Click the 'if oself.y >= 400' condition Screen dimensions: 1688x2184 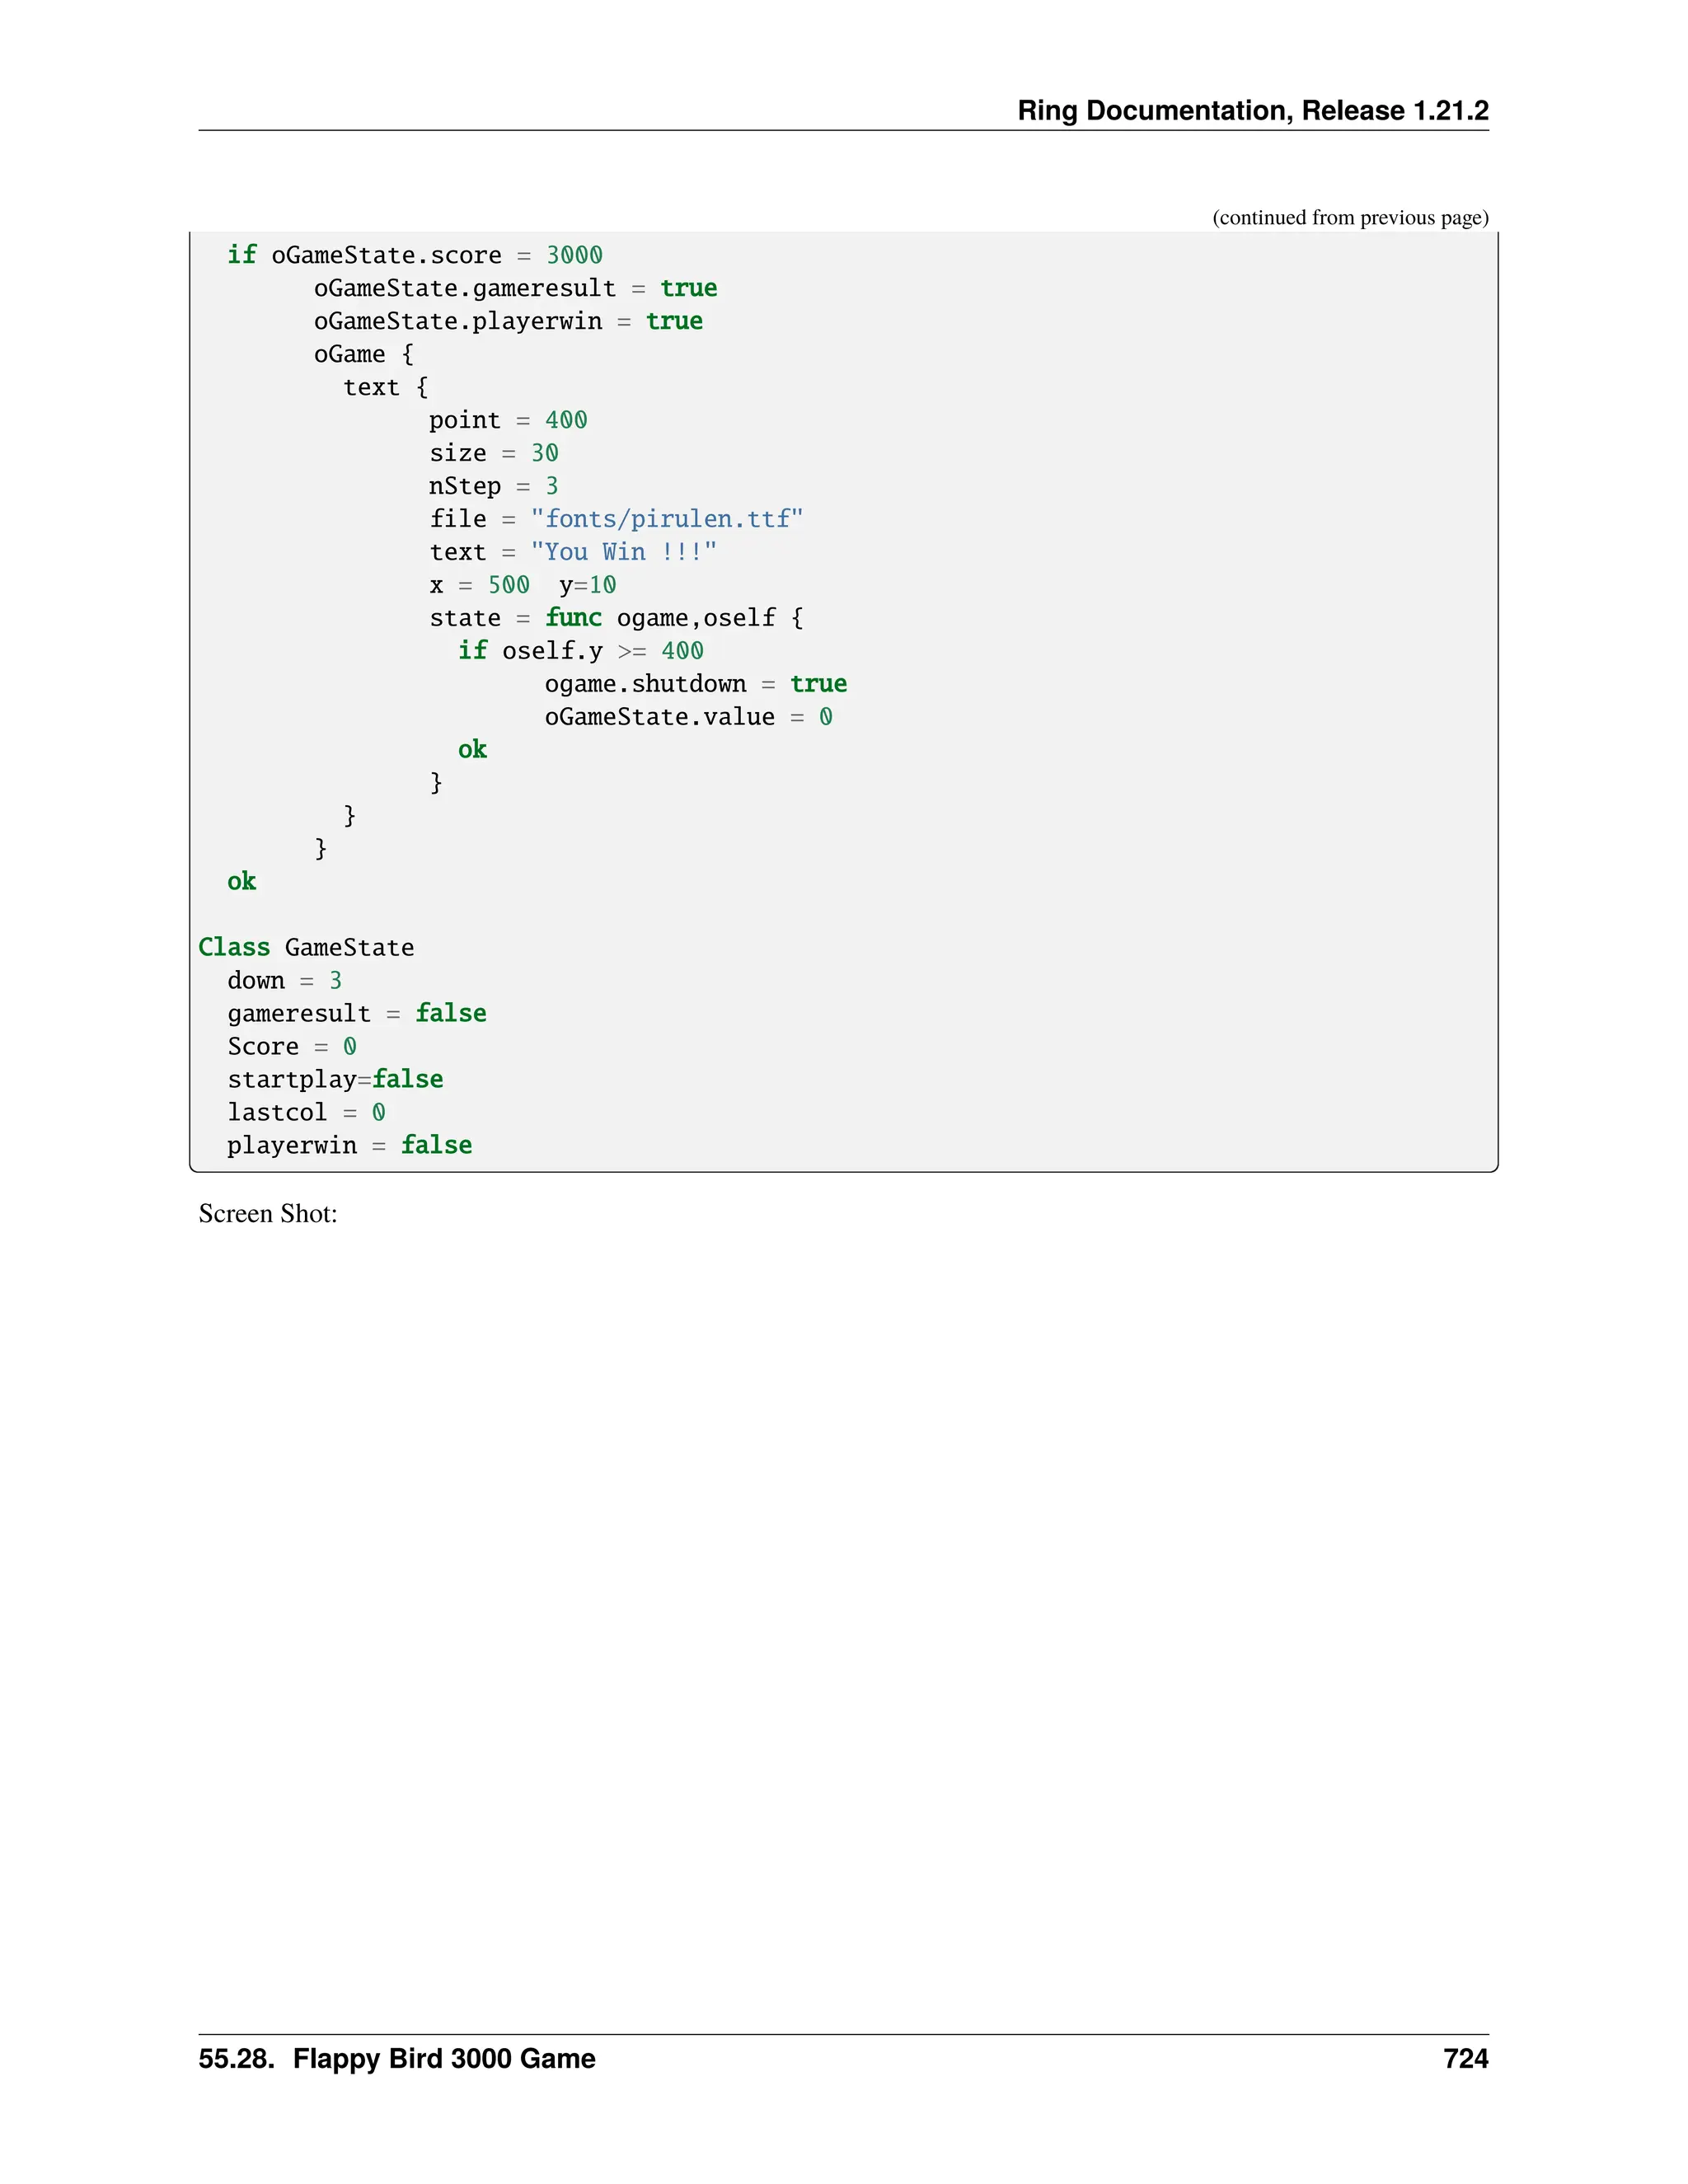(x=580, y=651)
